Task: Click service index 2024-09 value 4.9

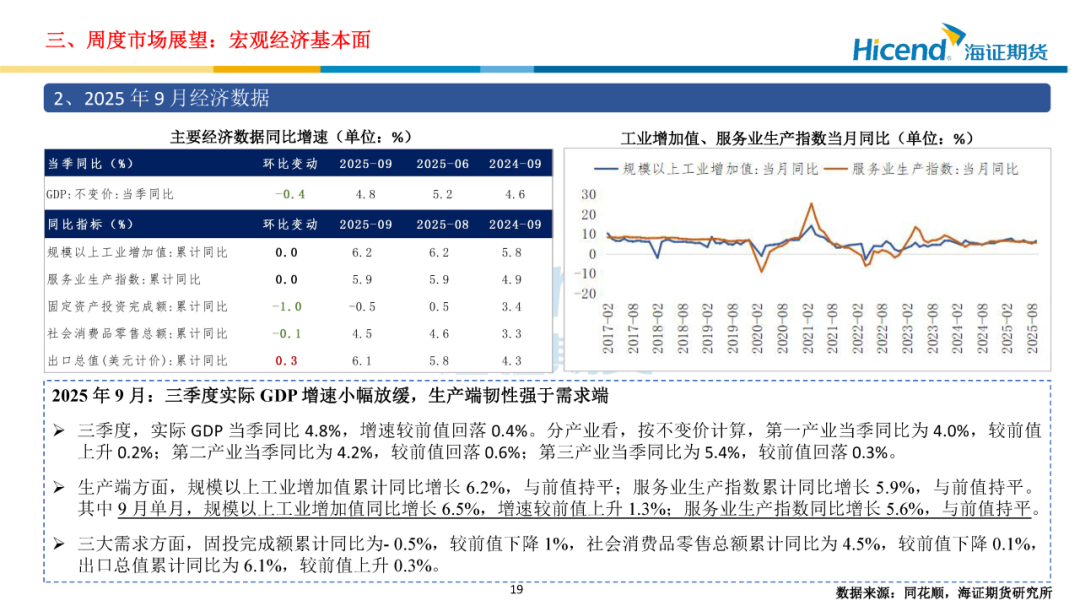Action: (x=512, y=280)
